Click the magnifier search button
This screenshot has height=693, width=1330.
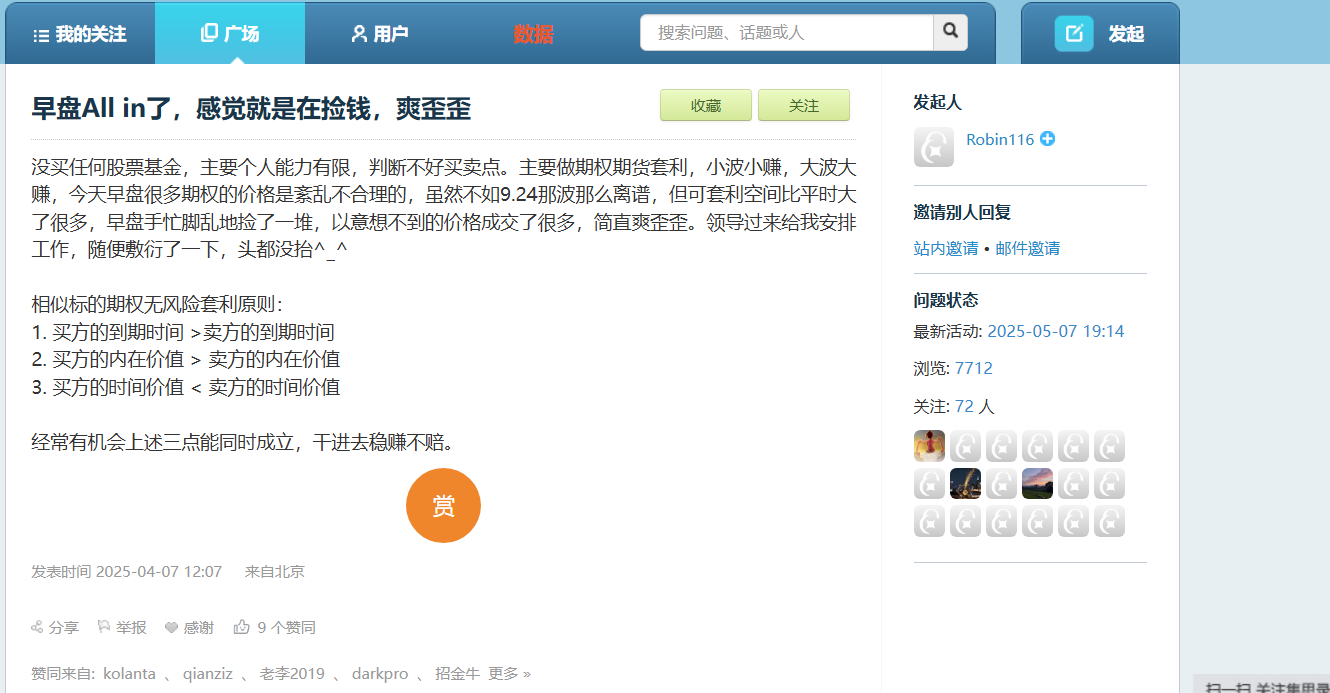950,32
